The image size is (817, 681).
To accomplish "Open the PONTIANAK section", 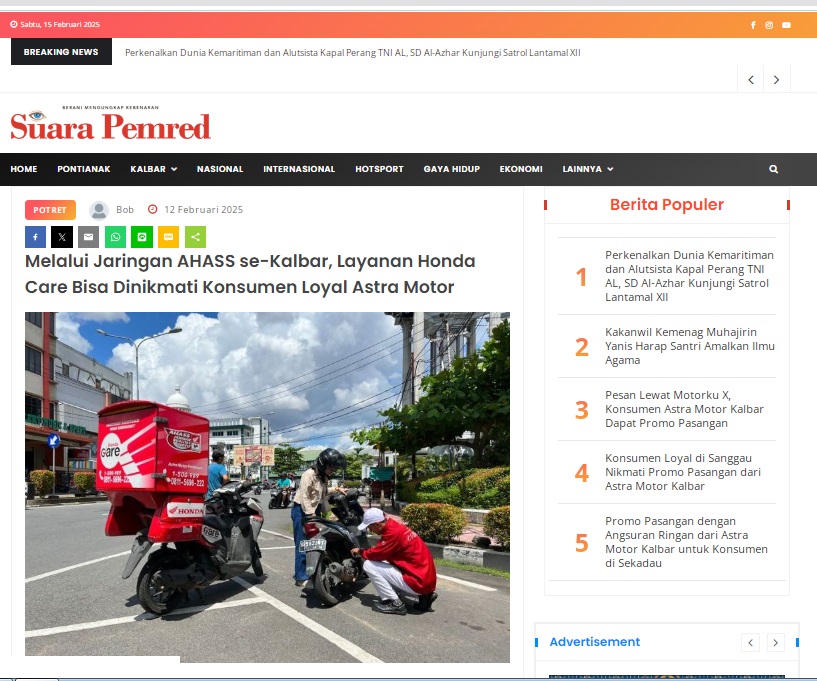I will click(84, 169).
